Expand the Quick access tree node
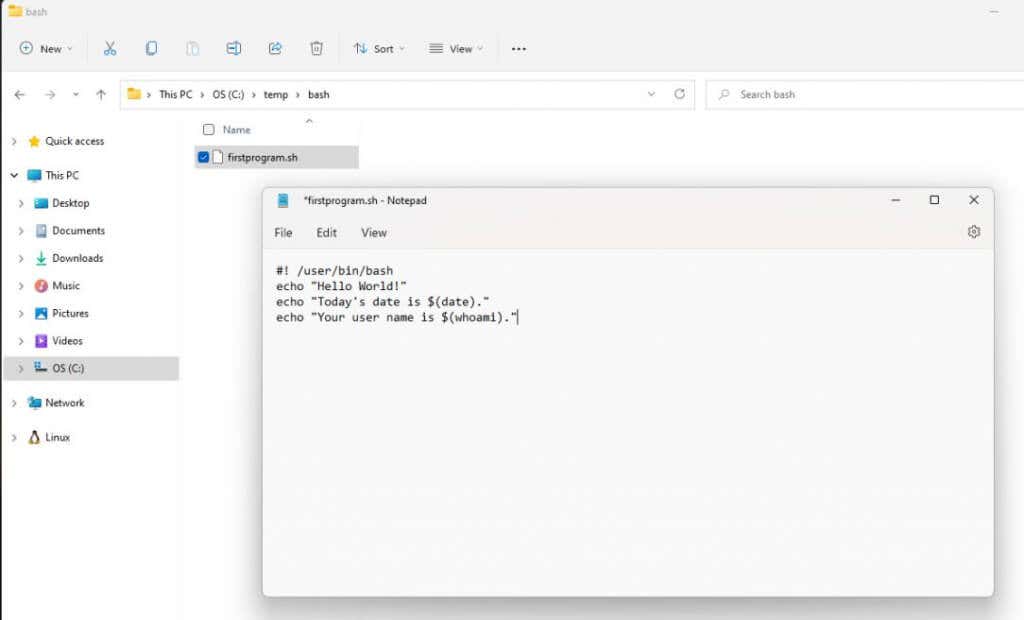 14,142
